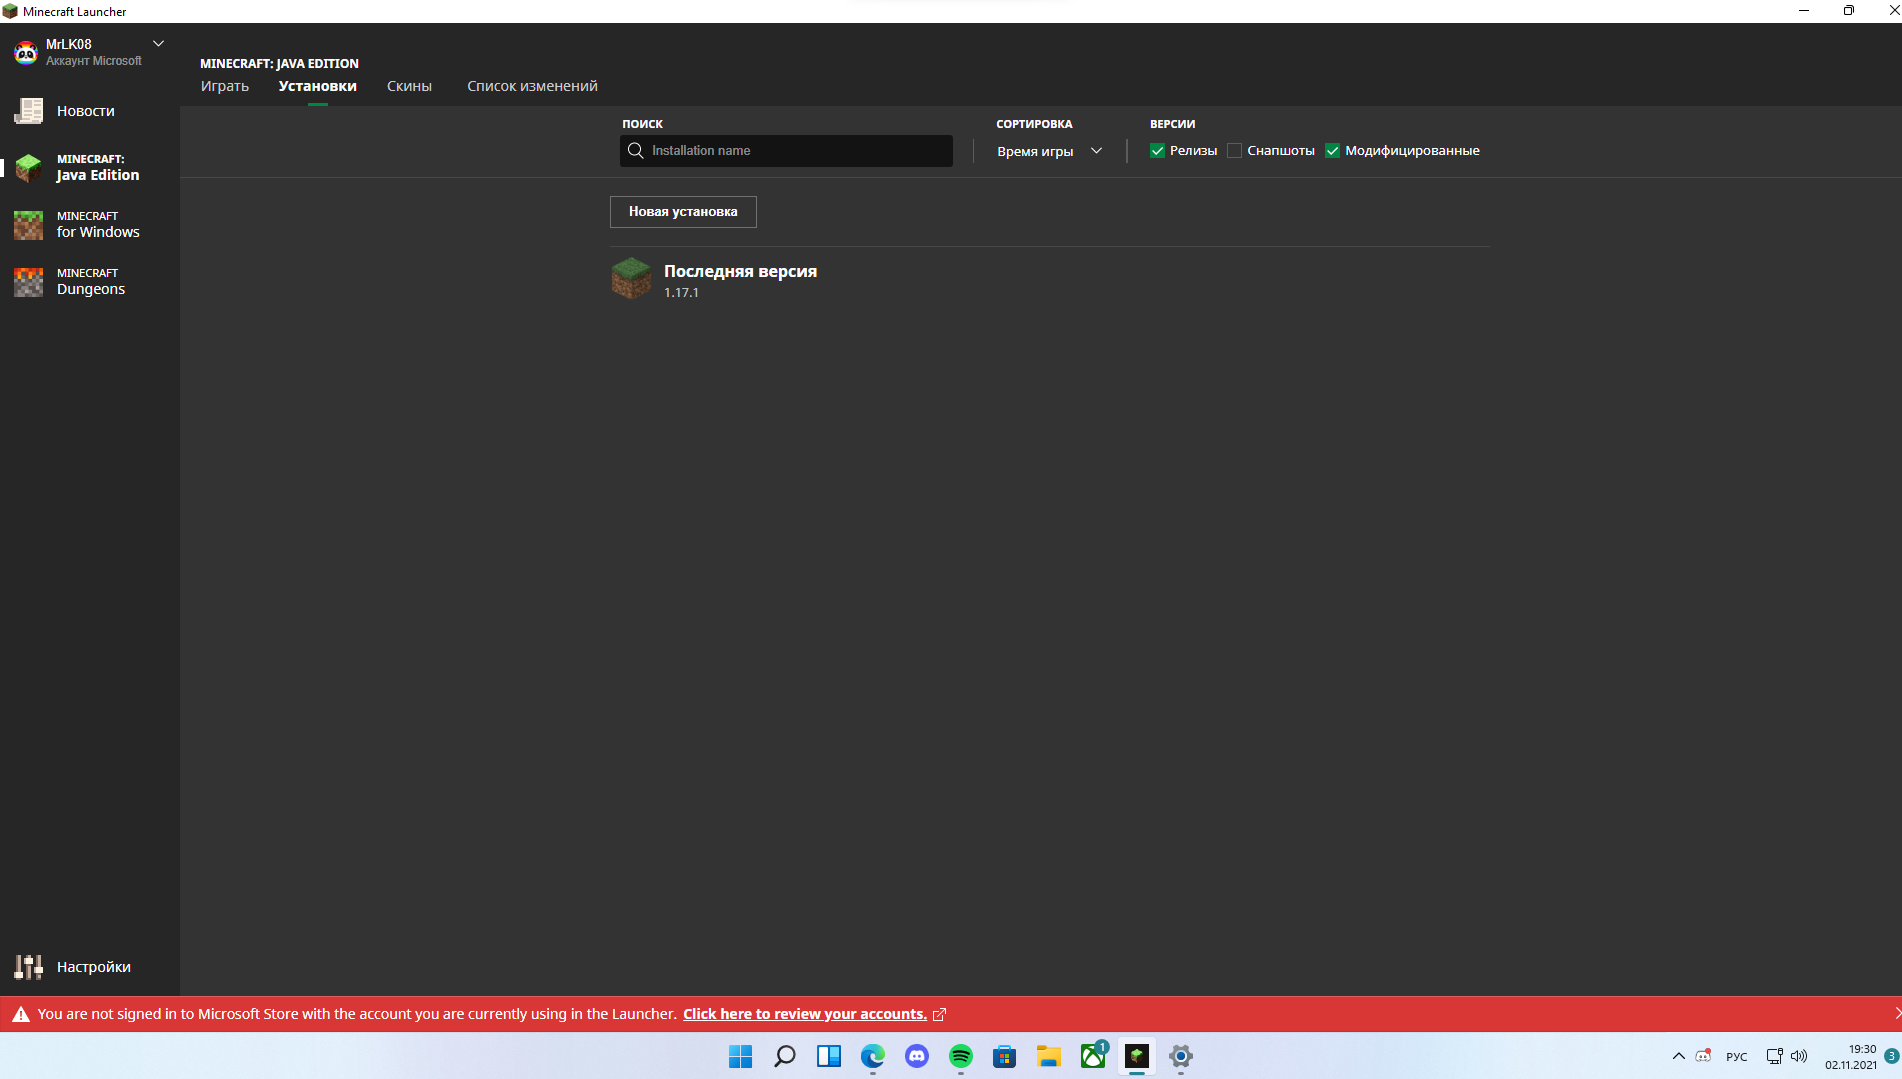1902x1079 pixels.
Task: Open the volume tray icon
Action: pos(1799,1056)
